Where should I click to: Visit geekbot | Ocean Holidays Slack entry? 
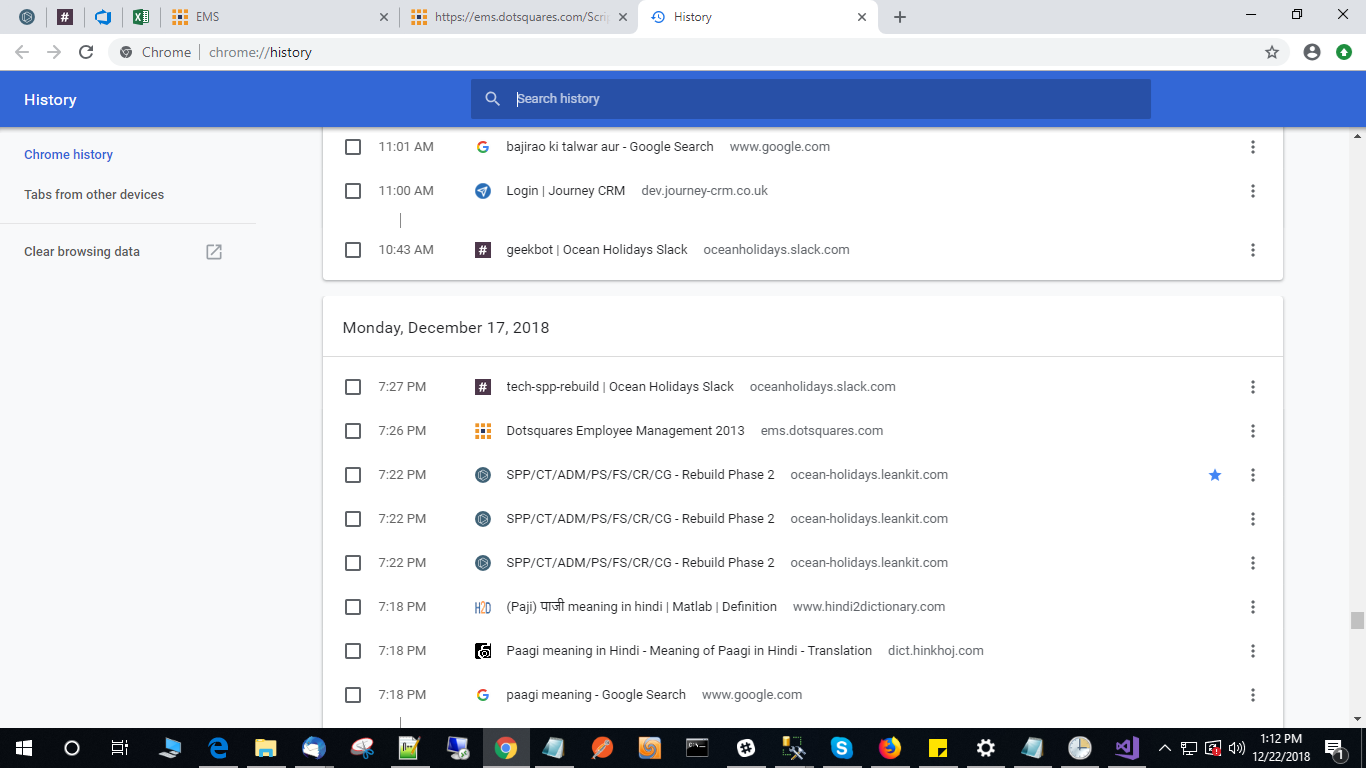[x=597, y=250]
